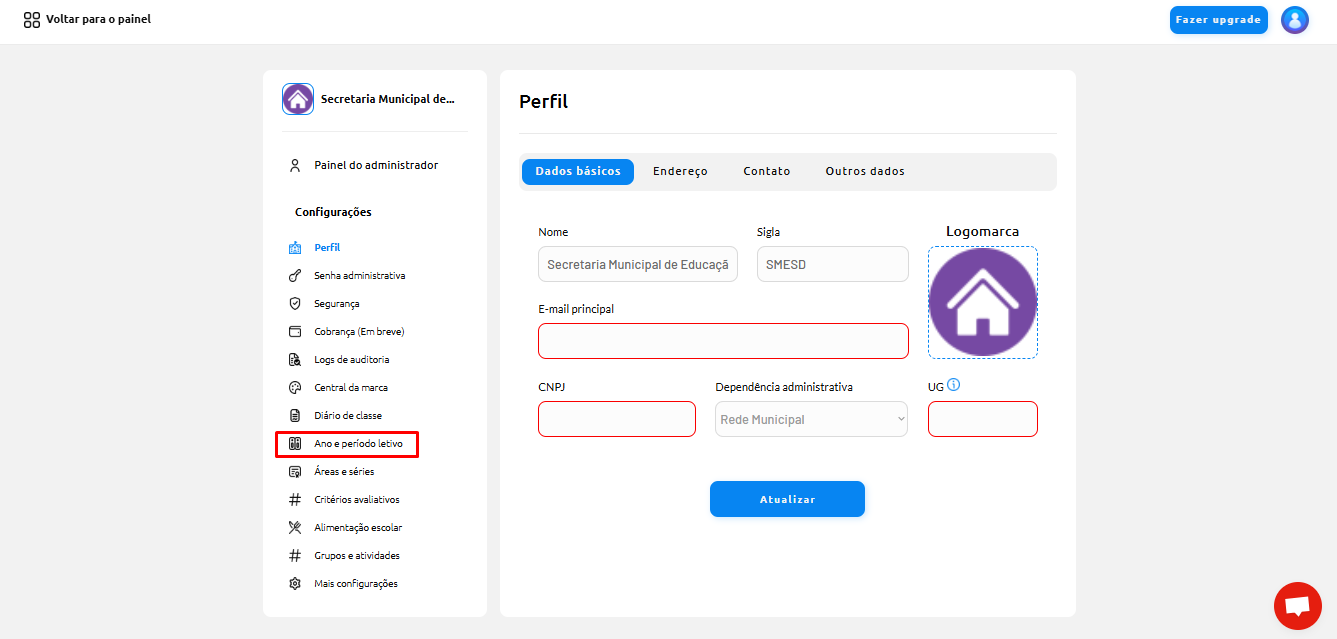
Task: Click the Nome input field
Action: coord(638,264)
